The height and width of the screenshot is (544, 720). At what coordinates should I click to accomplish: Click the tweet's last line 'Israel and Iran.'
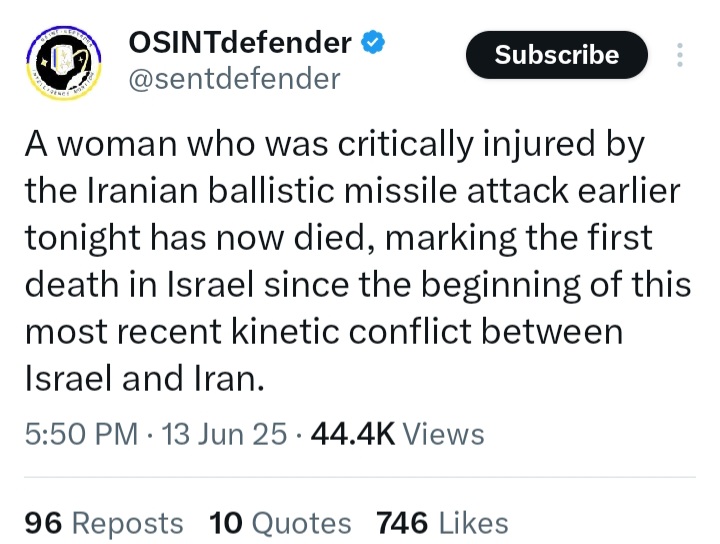(x=145, y=379)
